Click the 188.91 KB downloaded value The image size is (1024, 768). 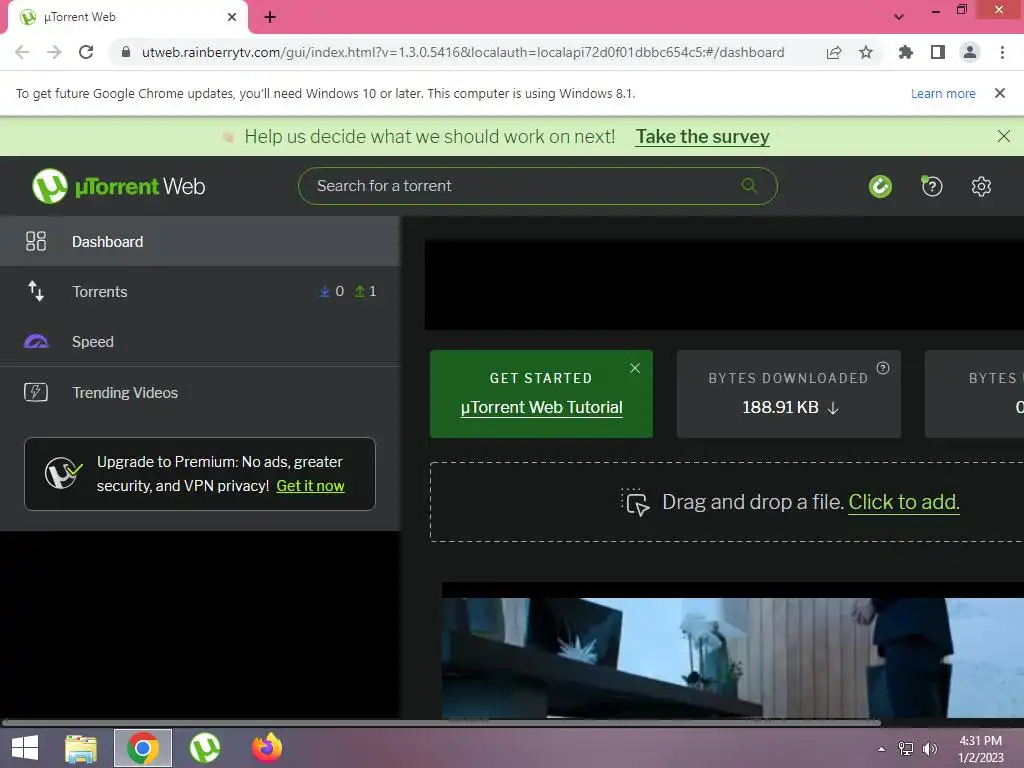pyautogui.click(x=780, y=408)
